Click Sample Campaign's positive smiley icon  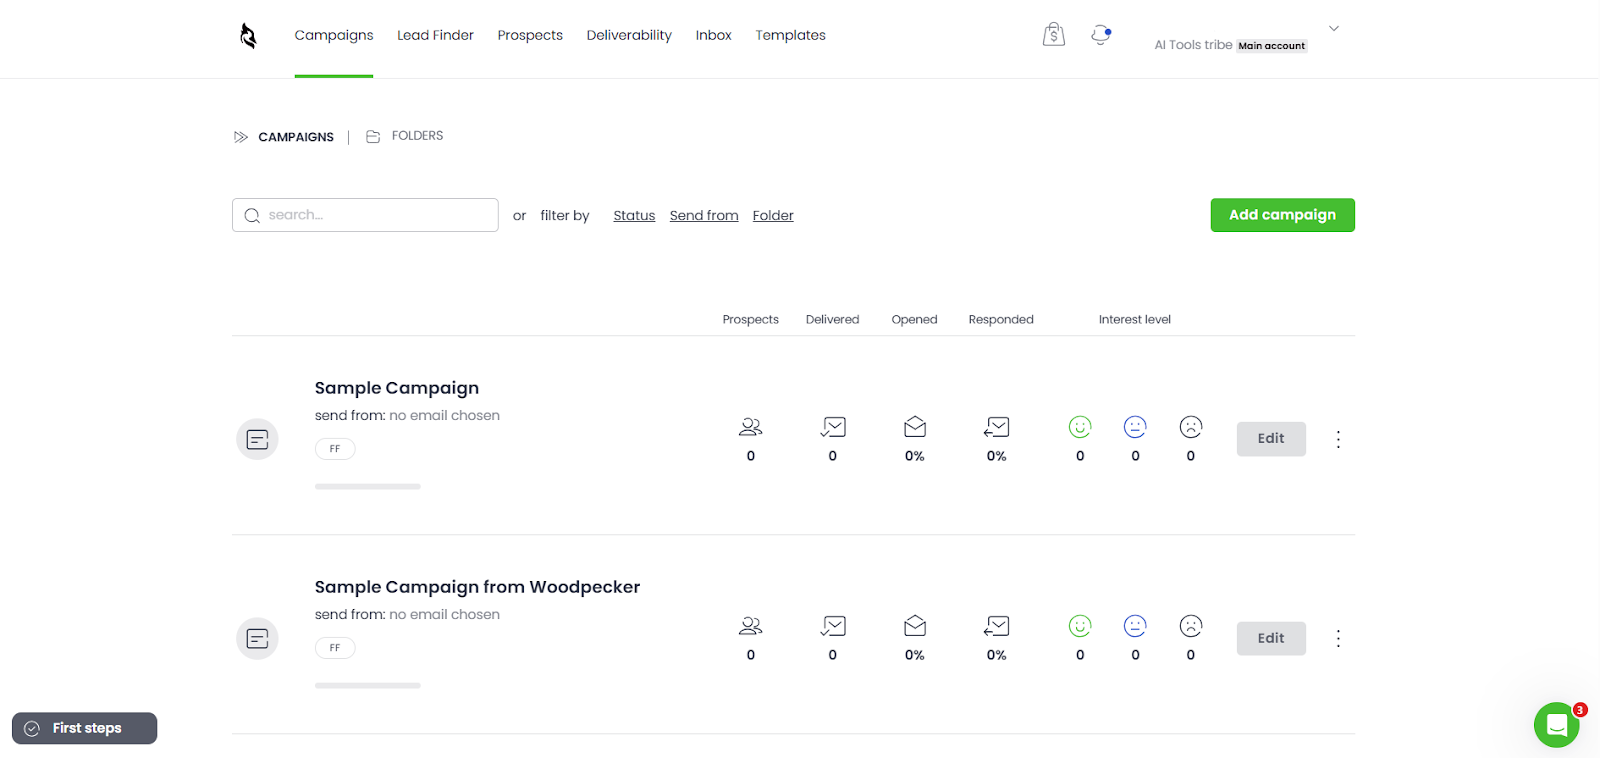pyautogui.click(x=1080, y=427)
